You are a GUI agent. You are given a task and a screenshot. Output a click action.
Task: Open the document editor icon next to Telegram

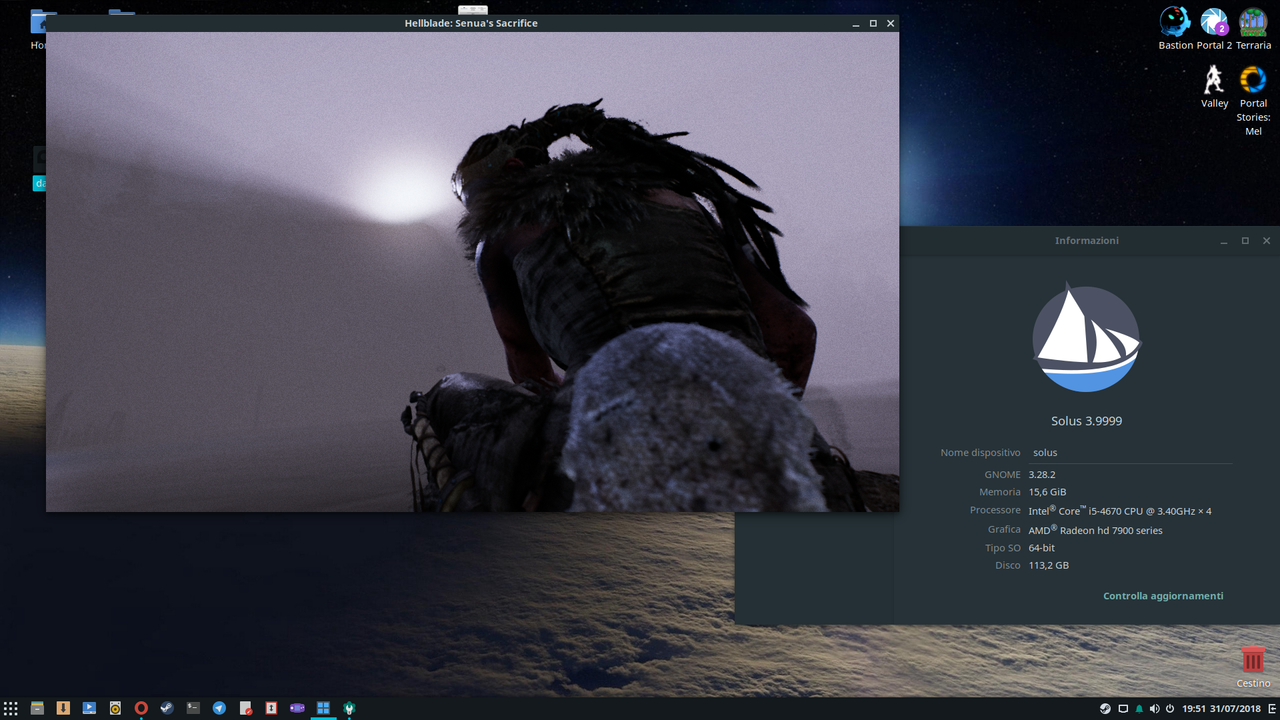(x=245, y=708)
